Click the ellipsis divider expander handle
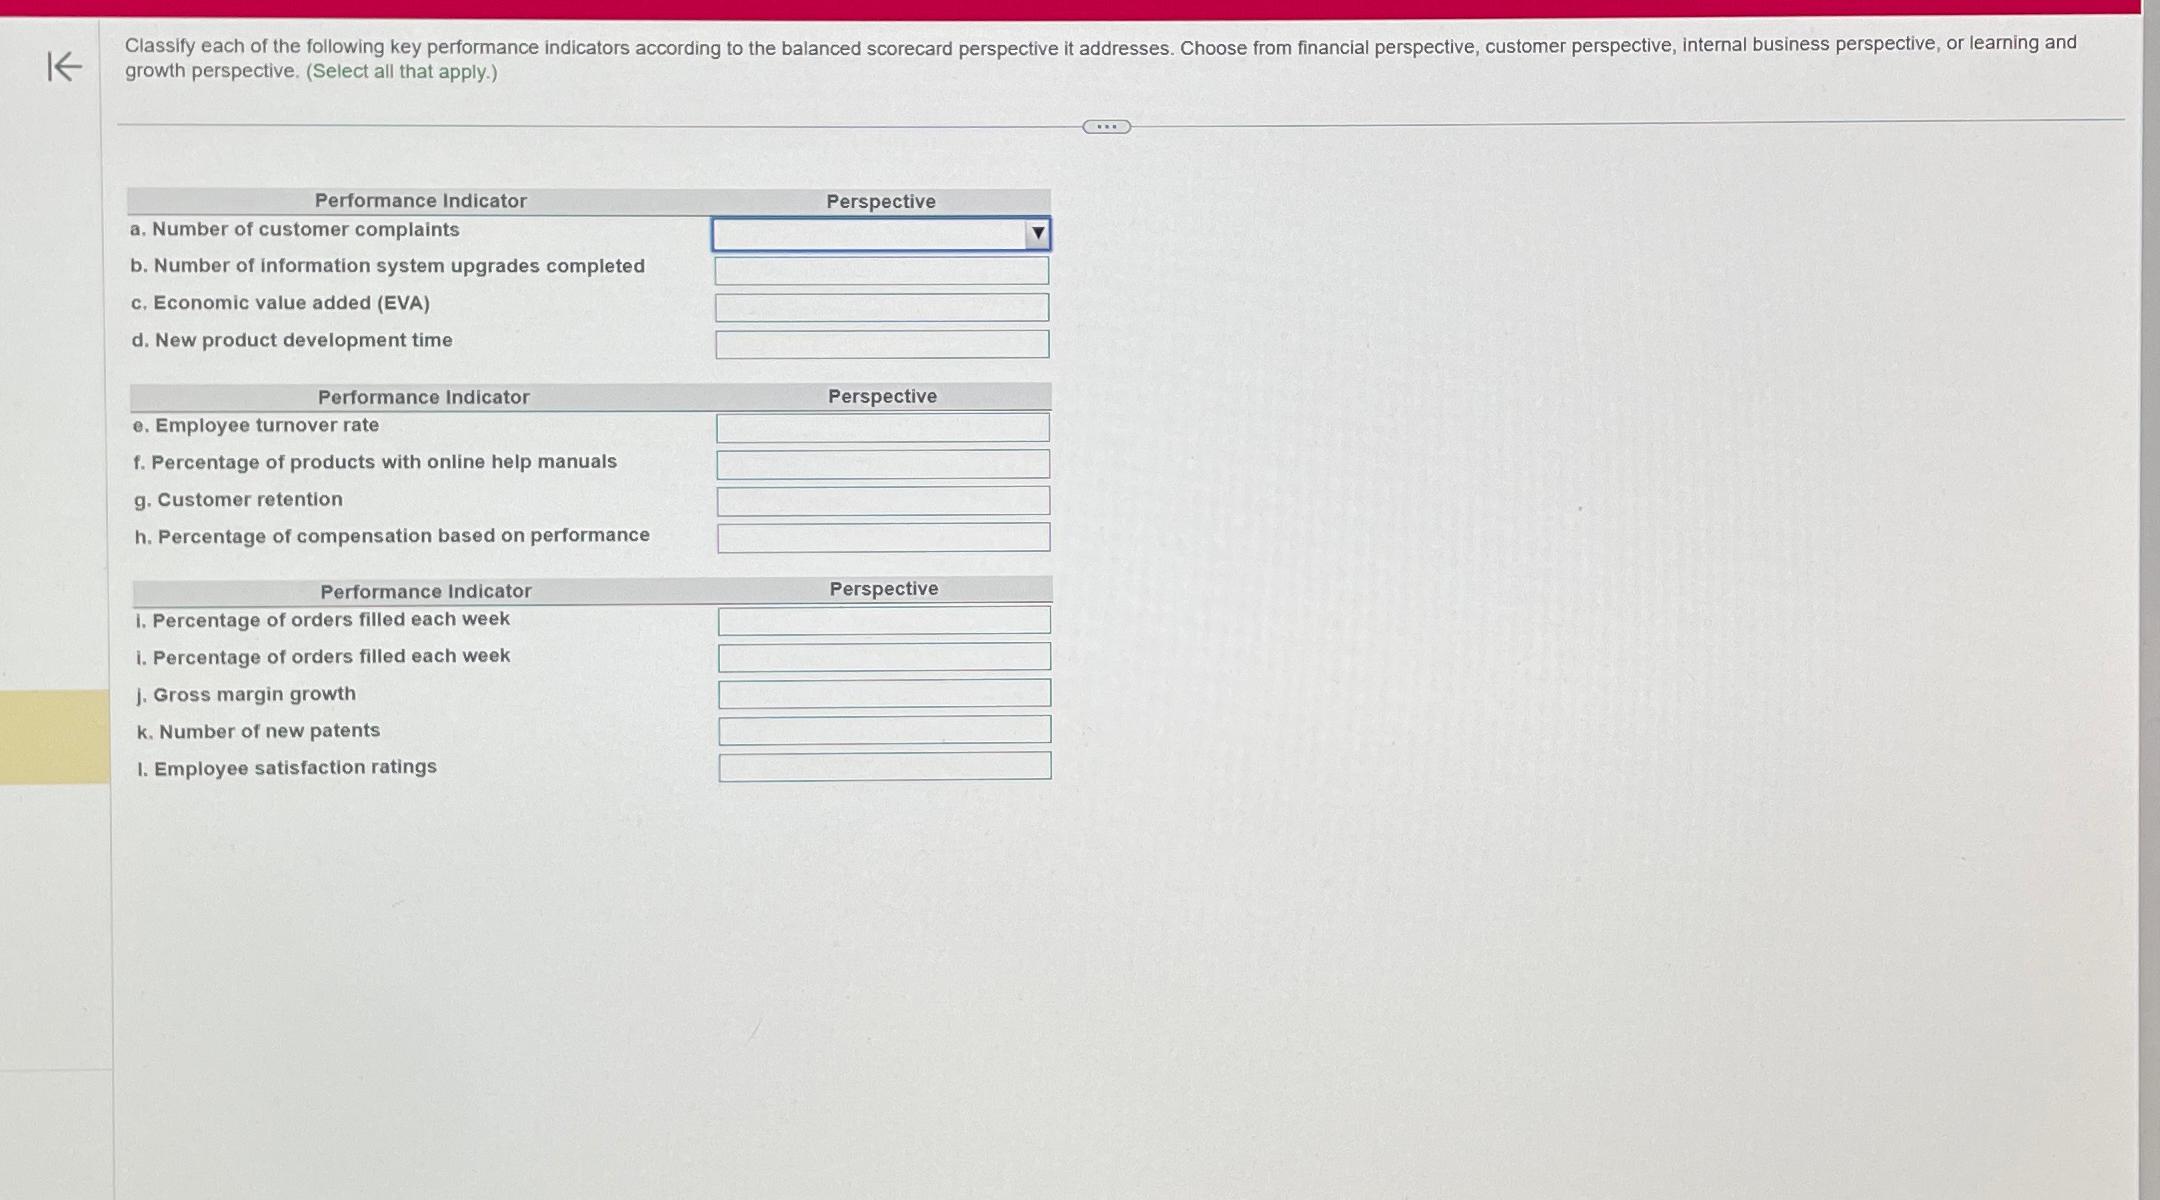 pyautogui.click(x=1106, y=127)
